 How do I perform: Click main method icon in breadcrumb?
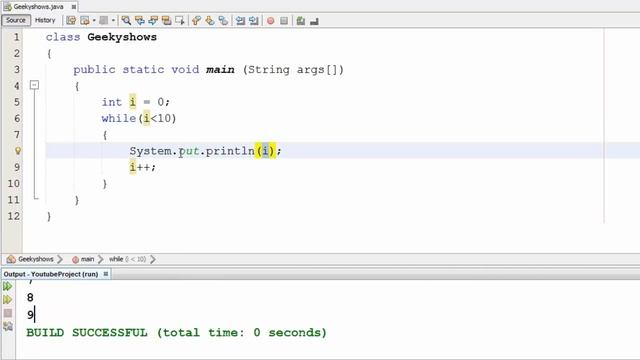click(x=75, y=260)
